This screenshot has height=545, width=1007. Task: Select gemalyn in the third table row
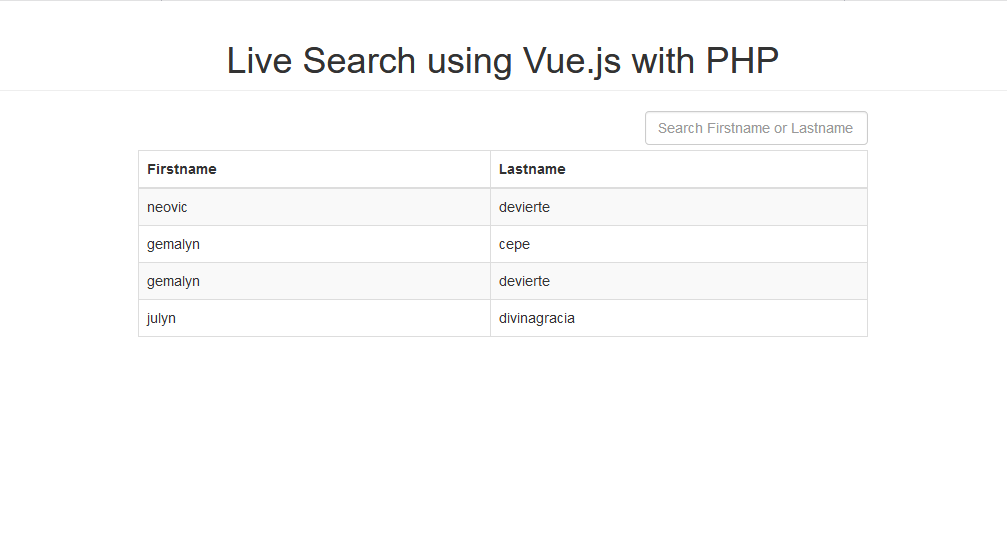coord(173,281)
